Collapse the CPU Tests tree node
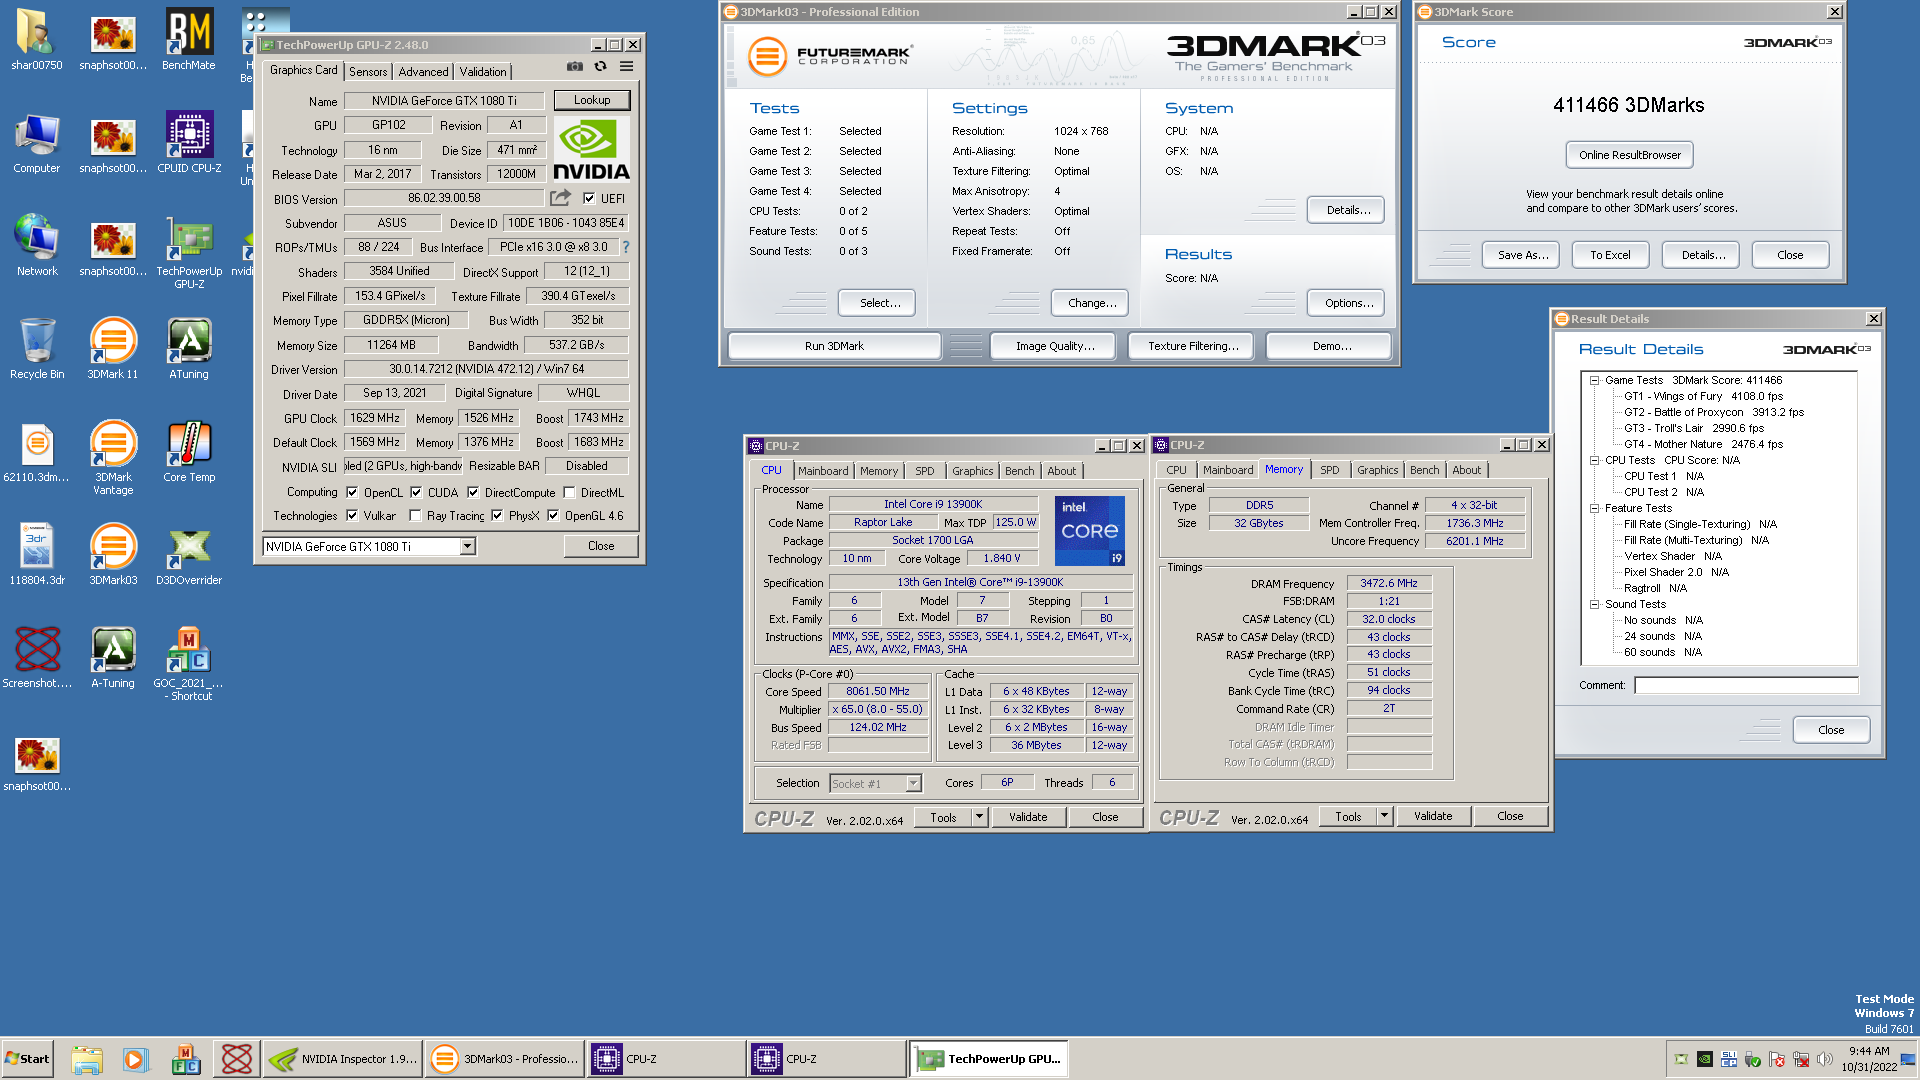This screenshot has width=1920, height=1080. [x=1594, y=460]
